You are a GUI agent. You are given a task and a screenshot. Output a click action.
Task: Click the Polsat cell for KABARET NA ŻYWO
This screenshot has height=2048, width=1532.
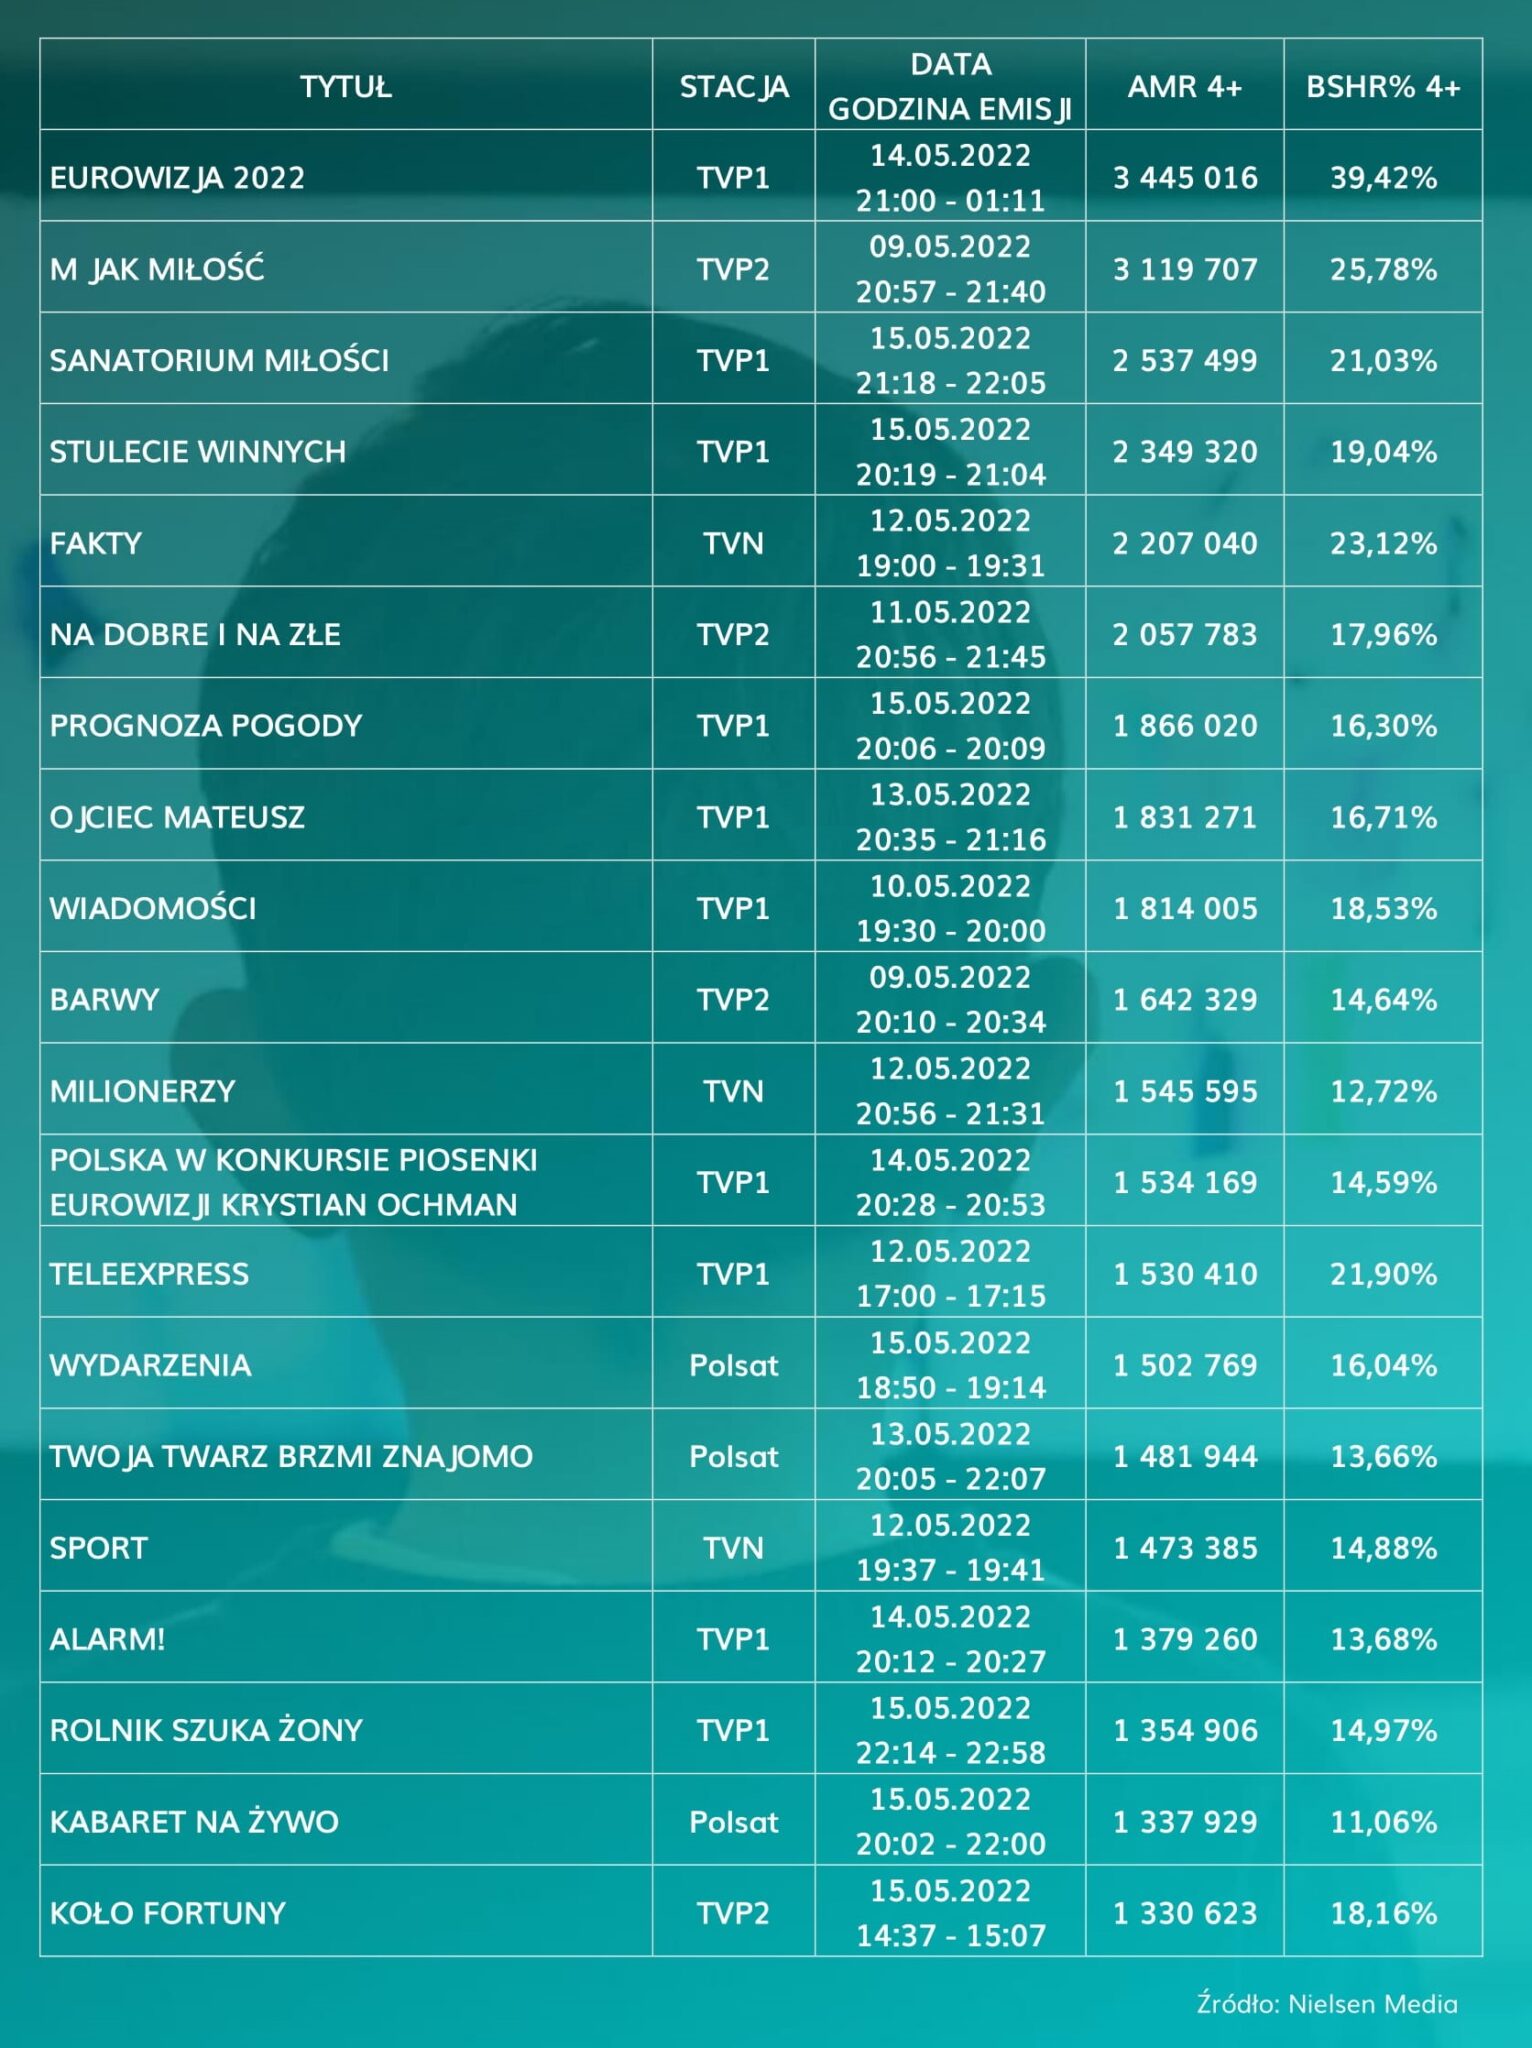pos(733,1822)
